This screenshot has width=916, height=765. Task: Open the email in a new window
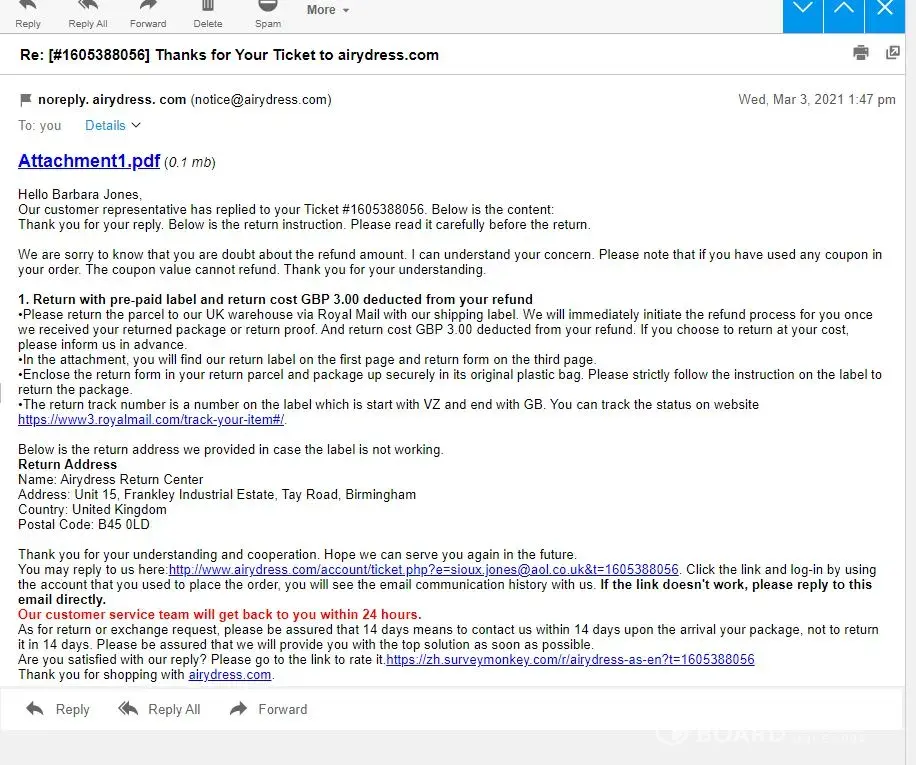click(x=893, y=53)
